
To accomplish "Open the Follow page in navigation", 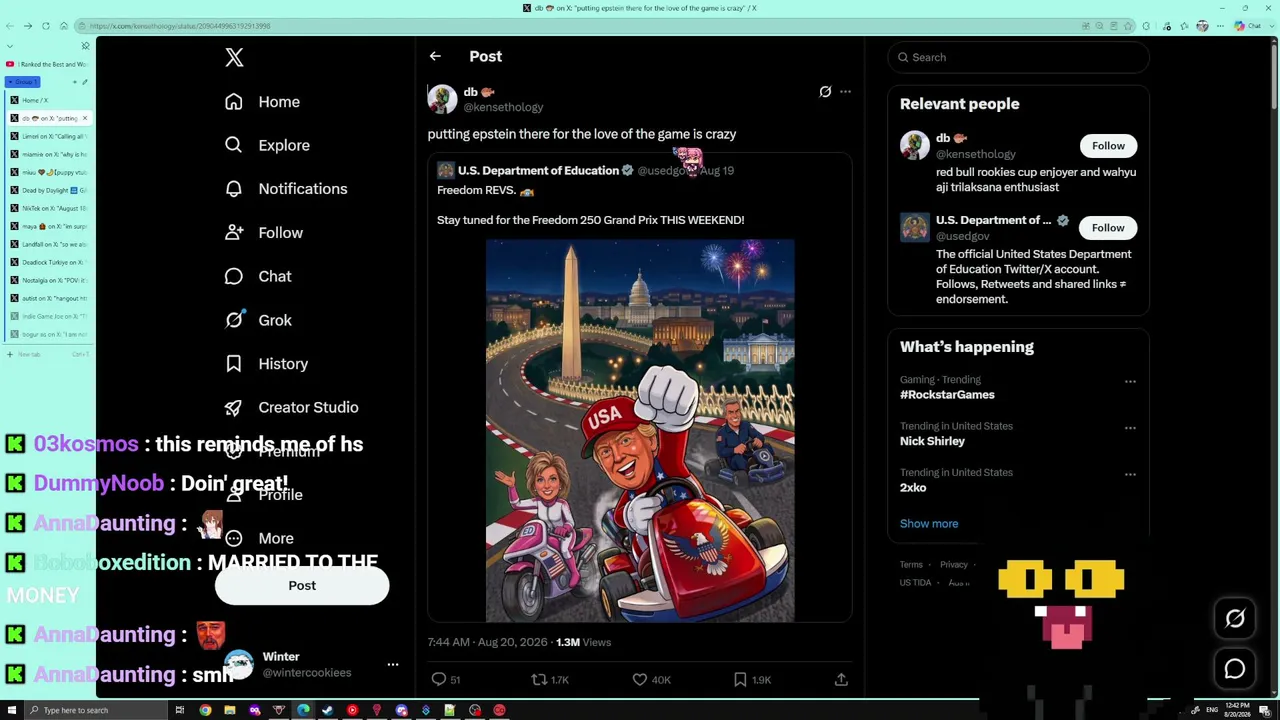I will coord(264,233).
